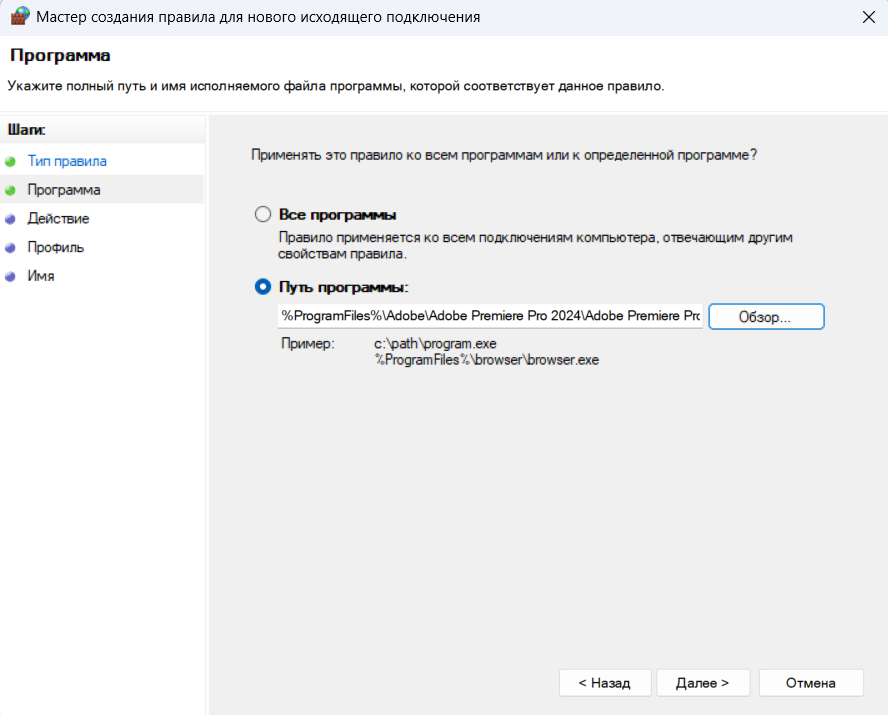Close the rule wizard window
The width and height of the screenshot is (888, 715).
click(864, 17)
